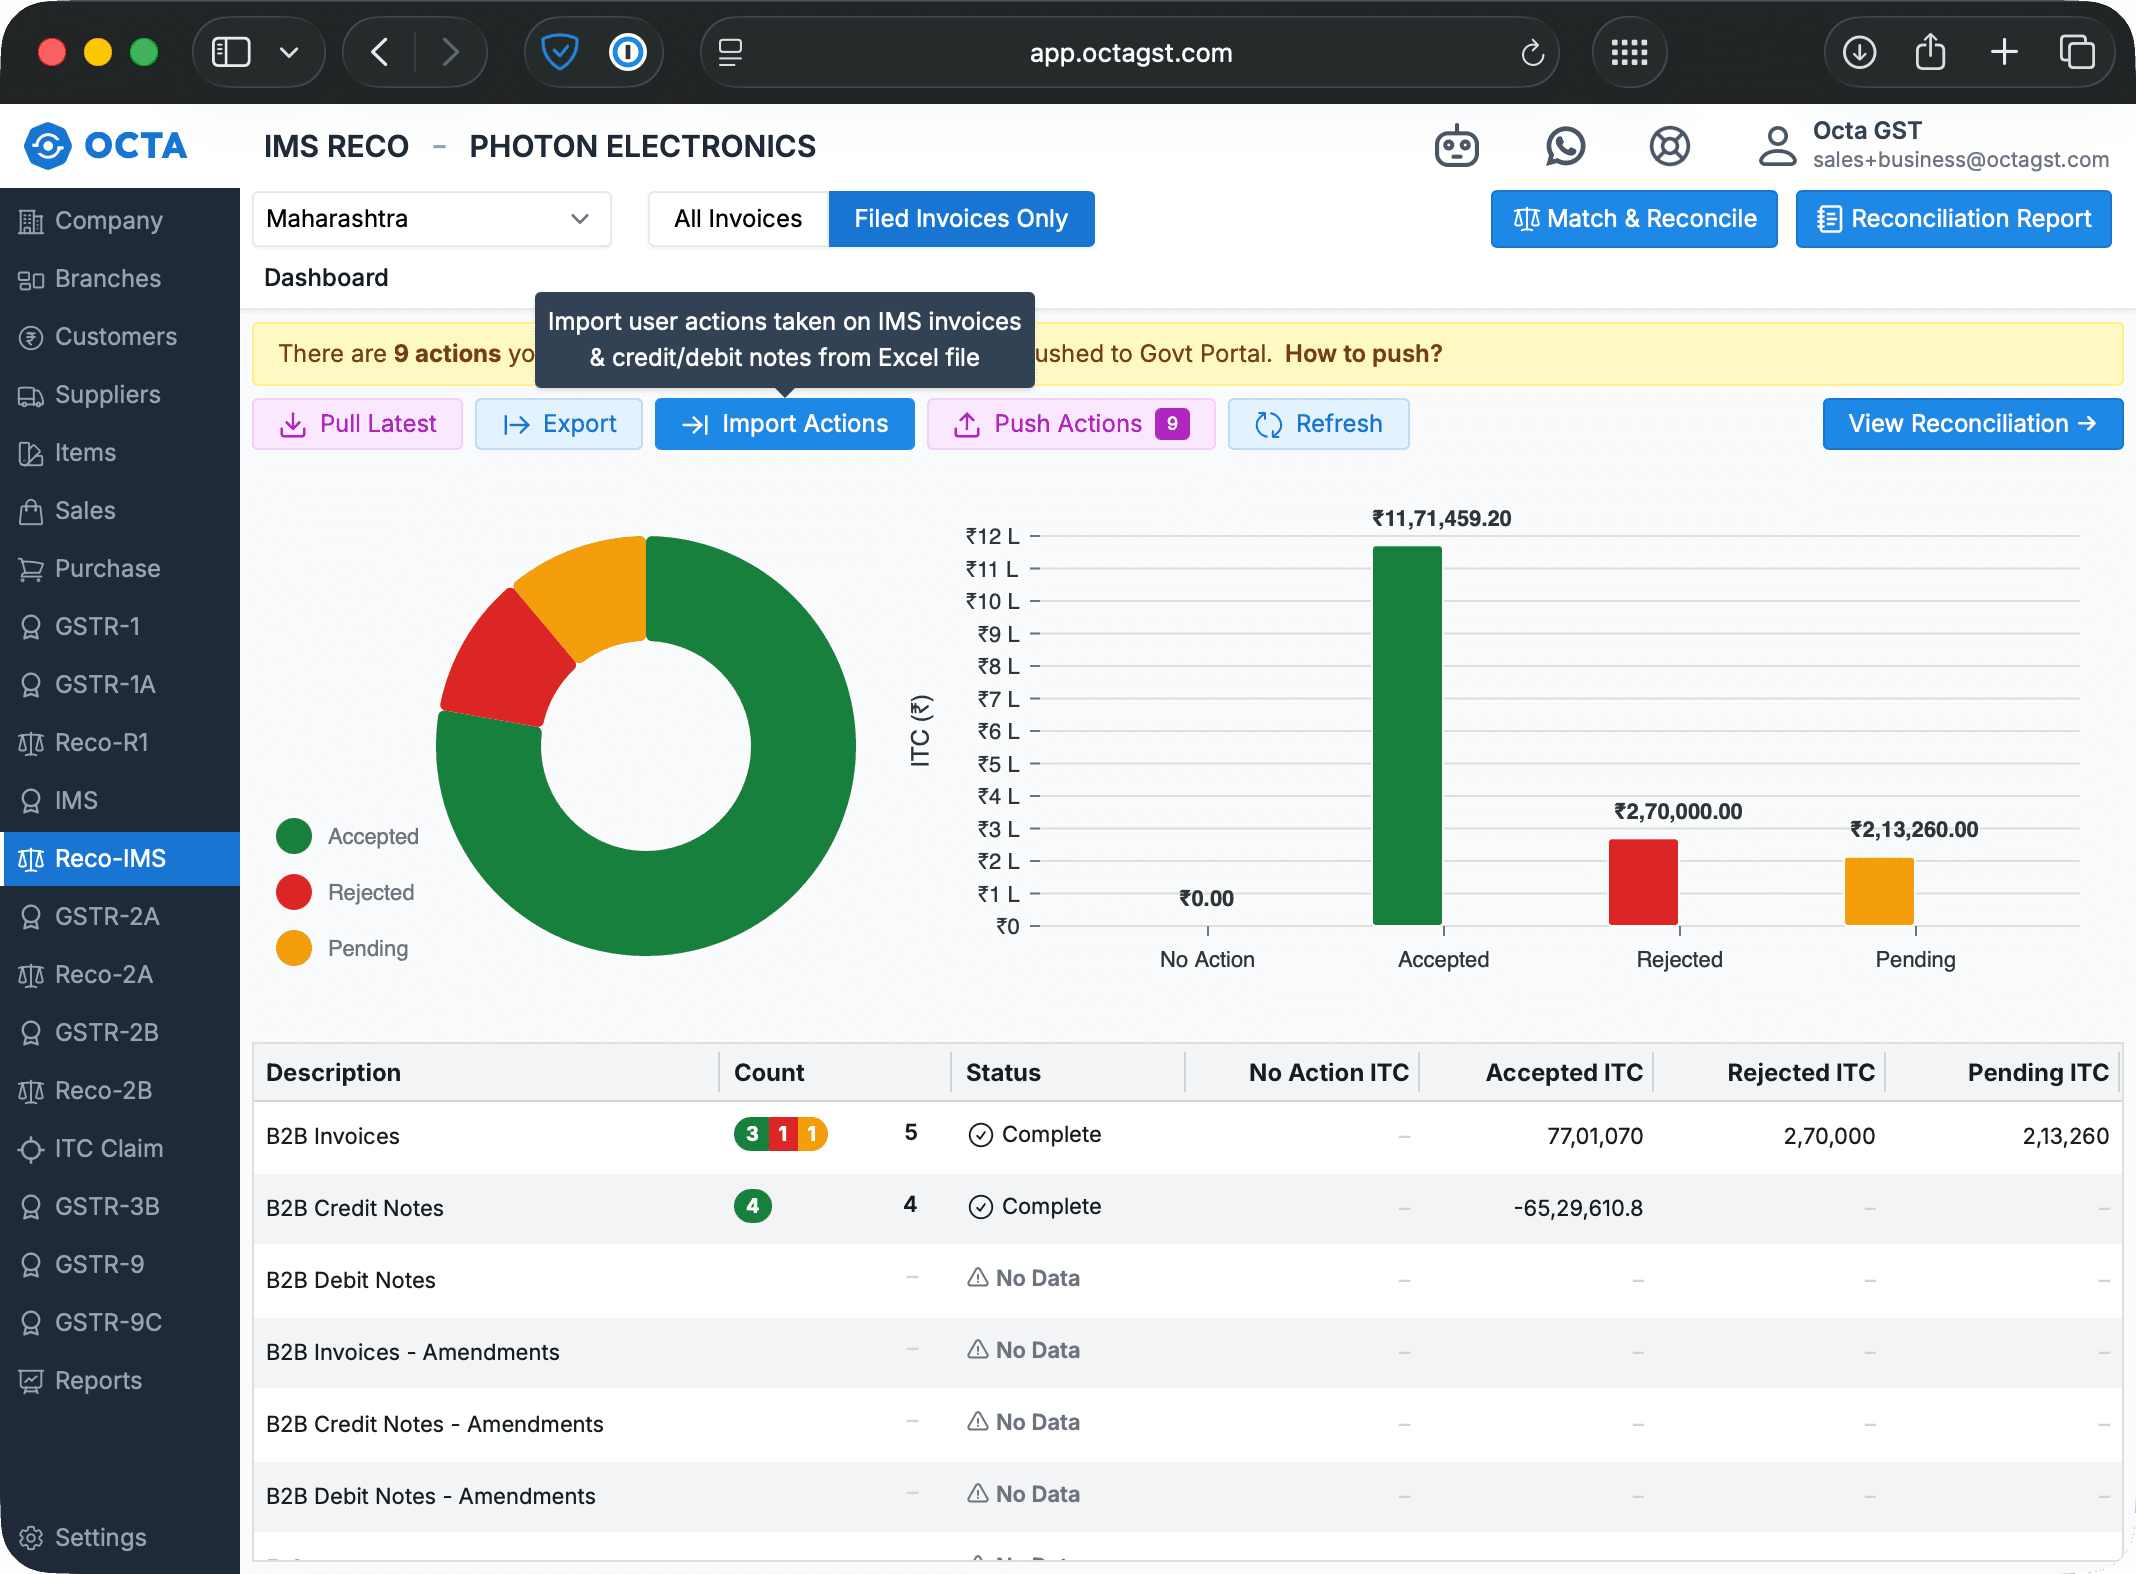Switch to All Invoices filter
The width and height of the screenshot is (2136, 1574).
pos(738,219)
